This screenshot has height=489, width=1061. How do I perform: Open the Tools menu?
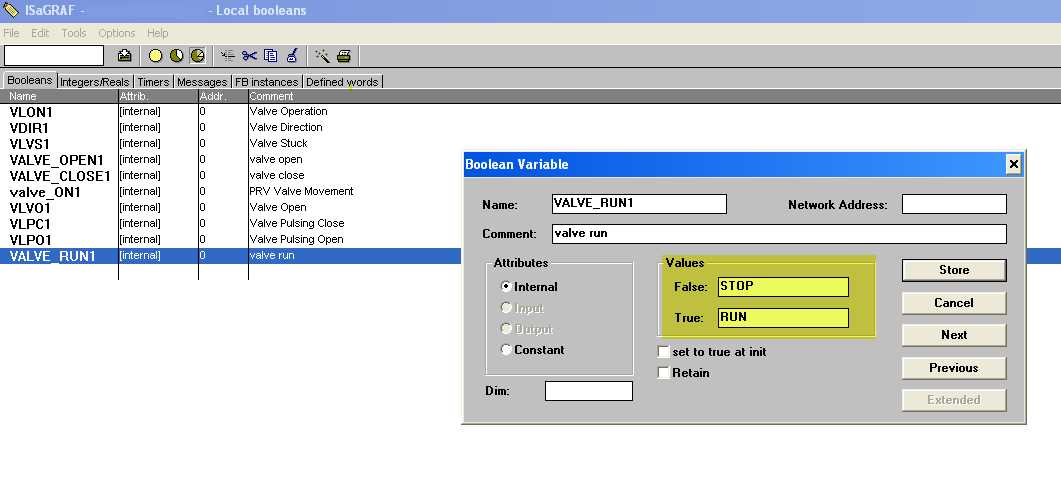tap(74, 33)
